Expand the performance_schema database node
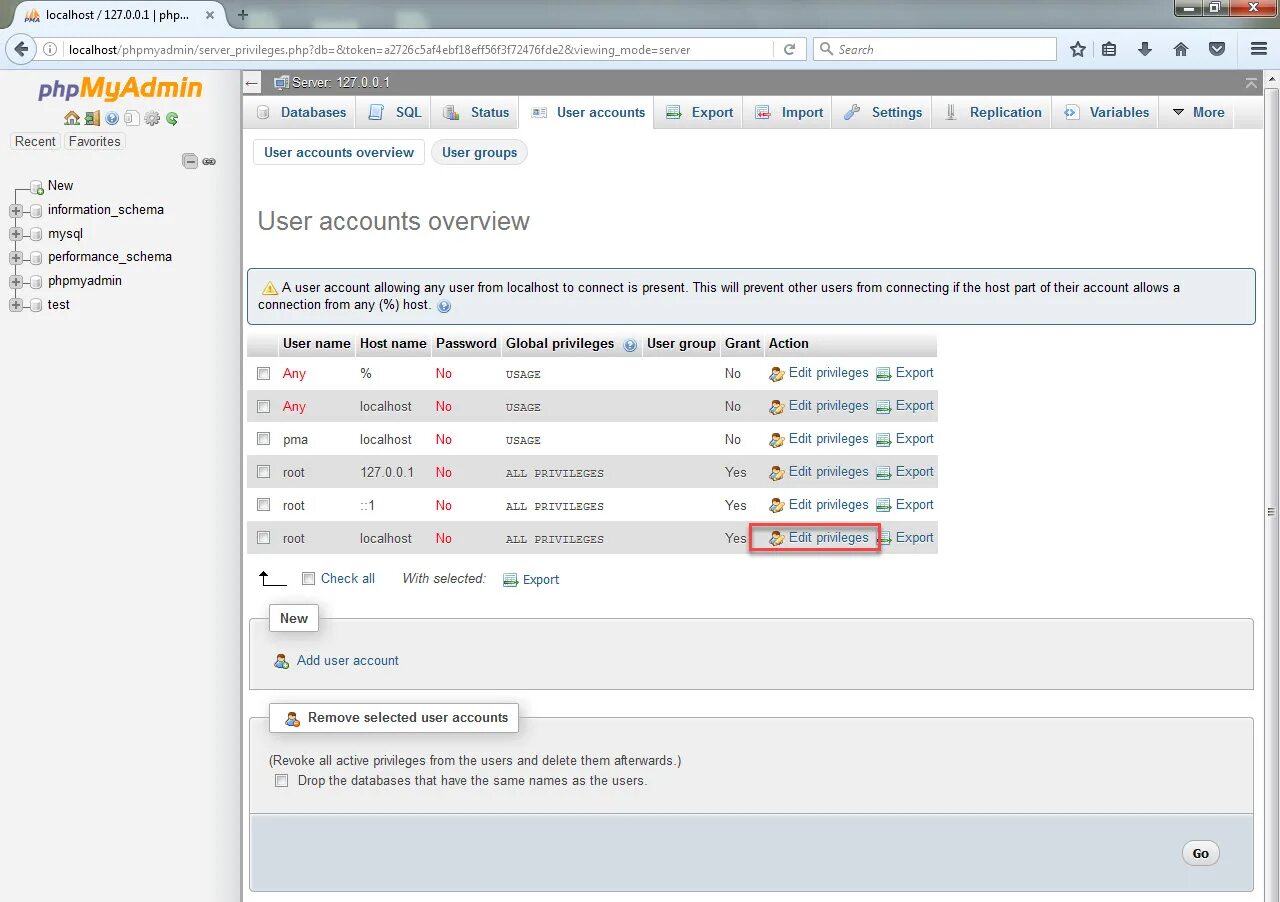 (15, 257)
